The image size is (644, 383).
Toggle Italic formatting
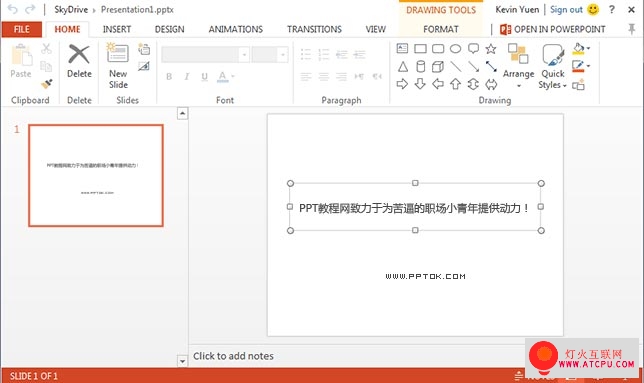click(186, 76)
